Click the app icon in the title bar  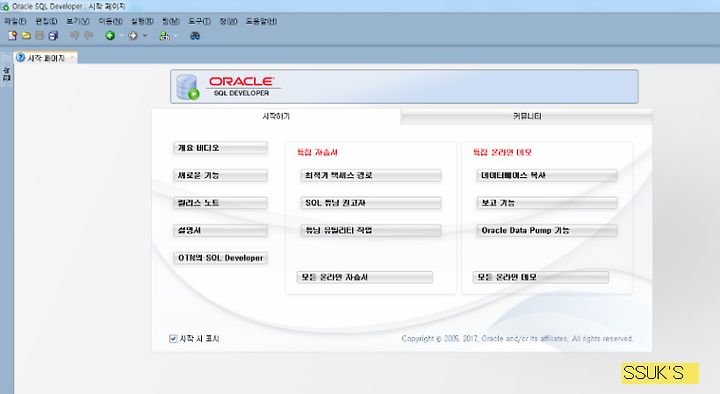pos(5,6)
